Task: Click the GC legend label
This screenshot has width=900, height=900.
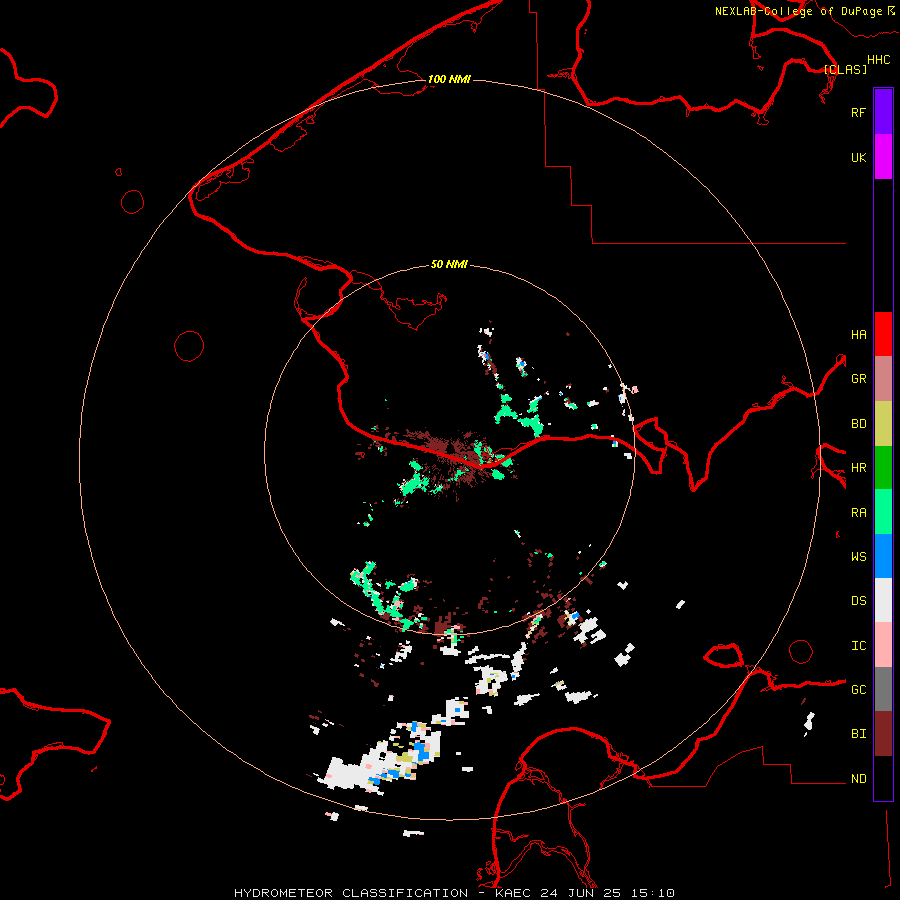Action: point(858,690)
